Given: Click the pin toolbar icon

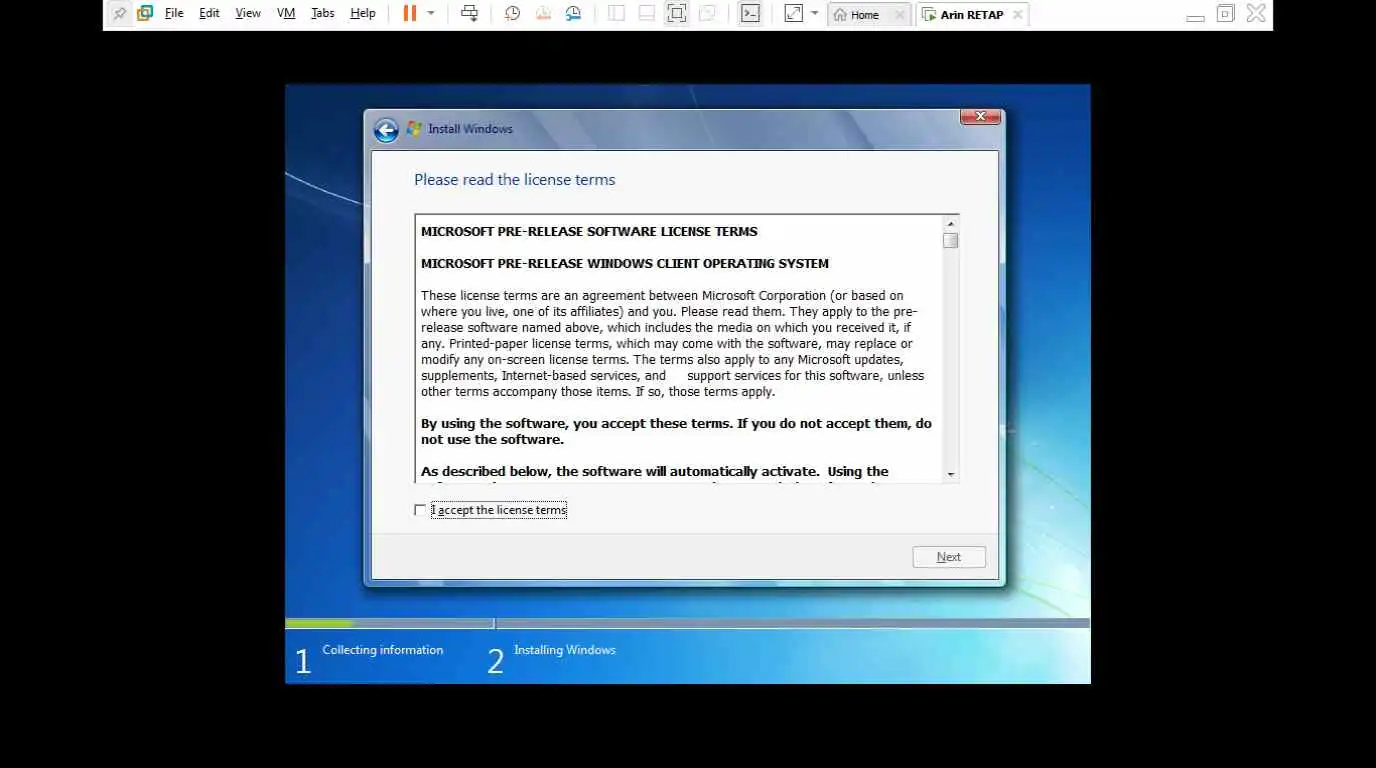Looking at the screenshot, I should (120, 14).
